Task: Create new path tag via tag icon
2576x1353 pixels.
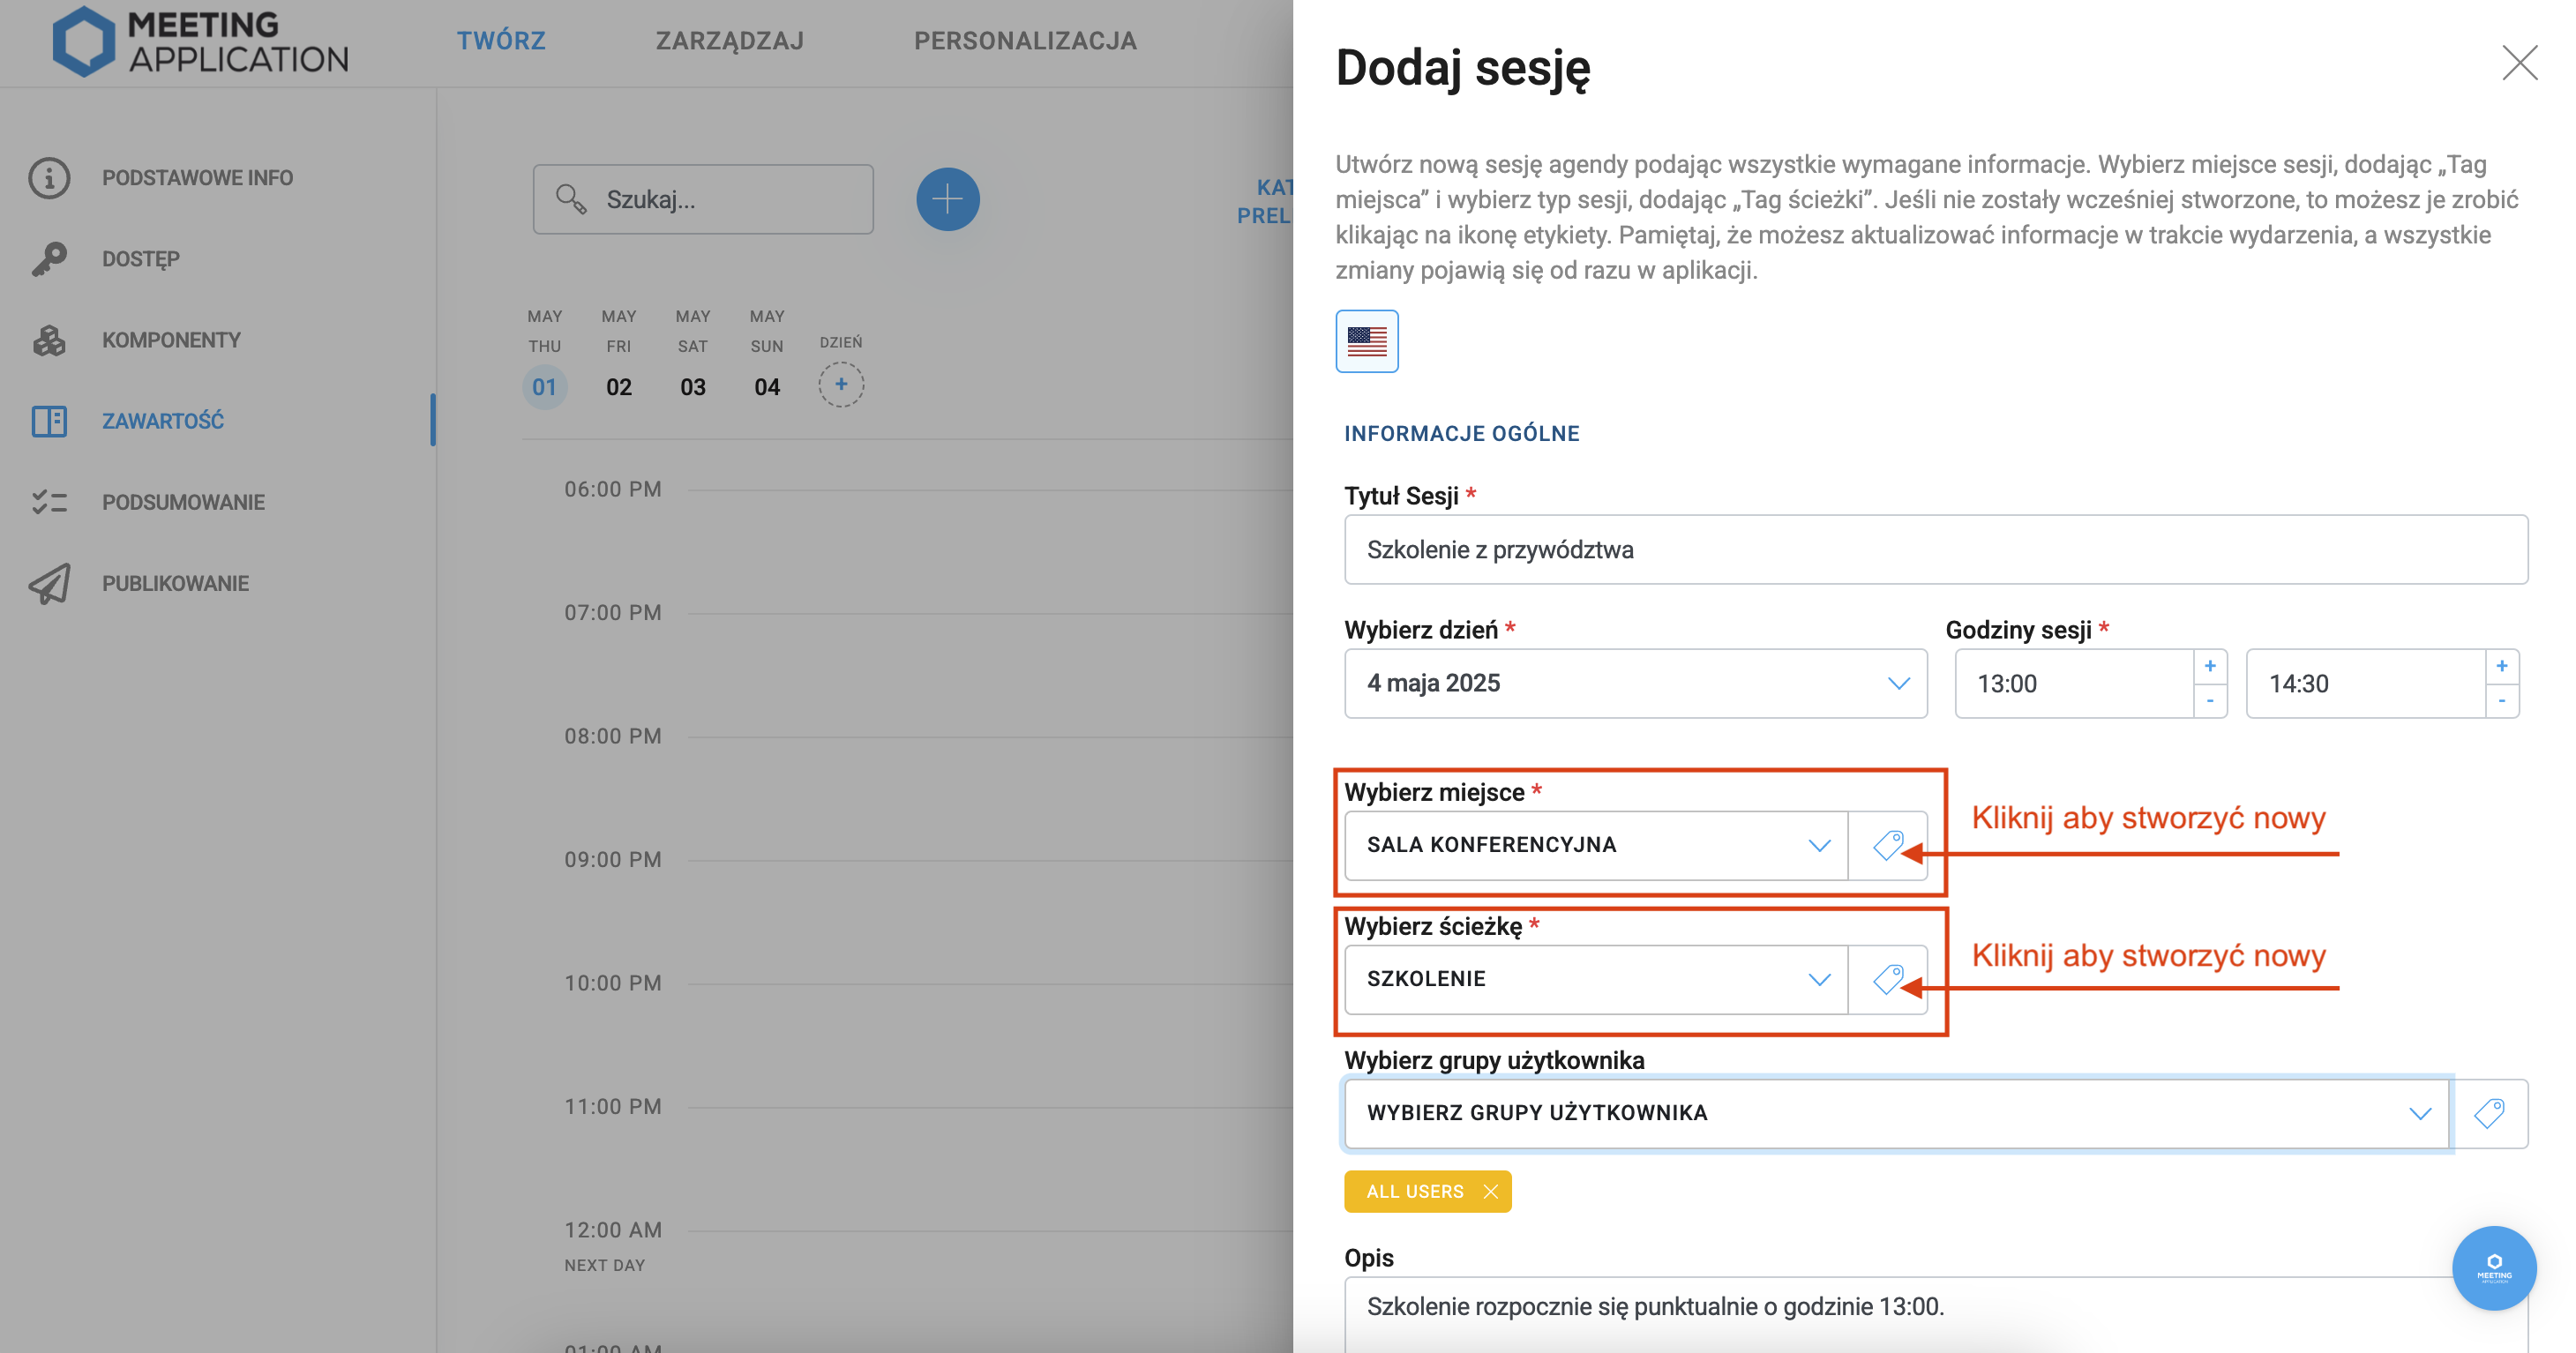Action: pyautogui.click(x=1887, y=979)
